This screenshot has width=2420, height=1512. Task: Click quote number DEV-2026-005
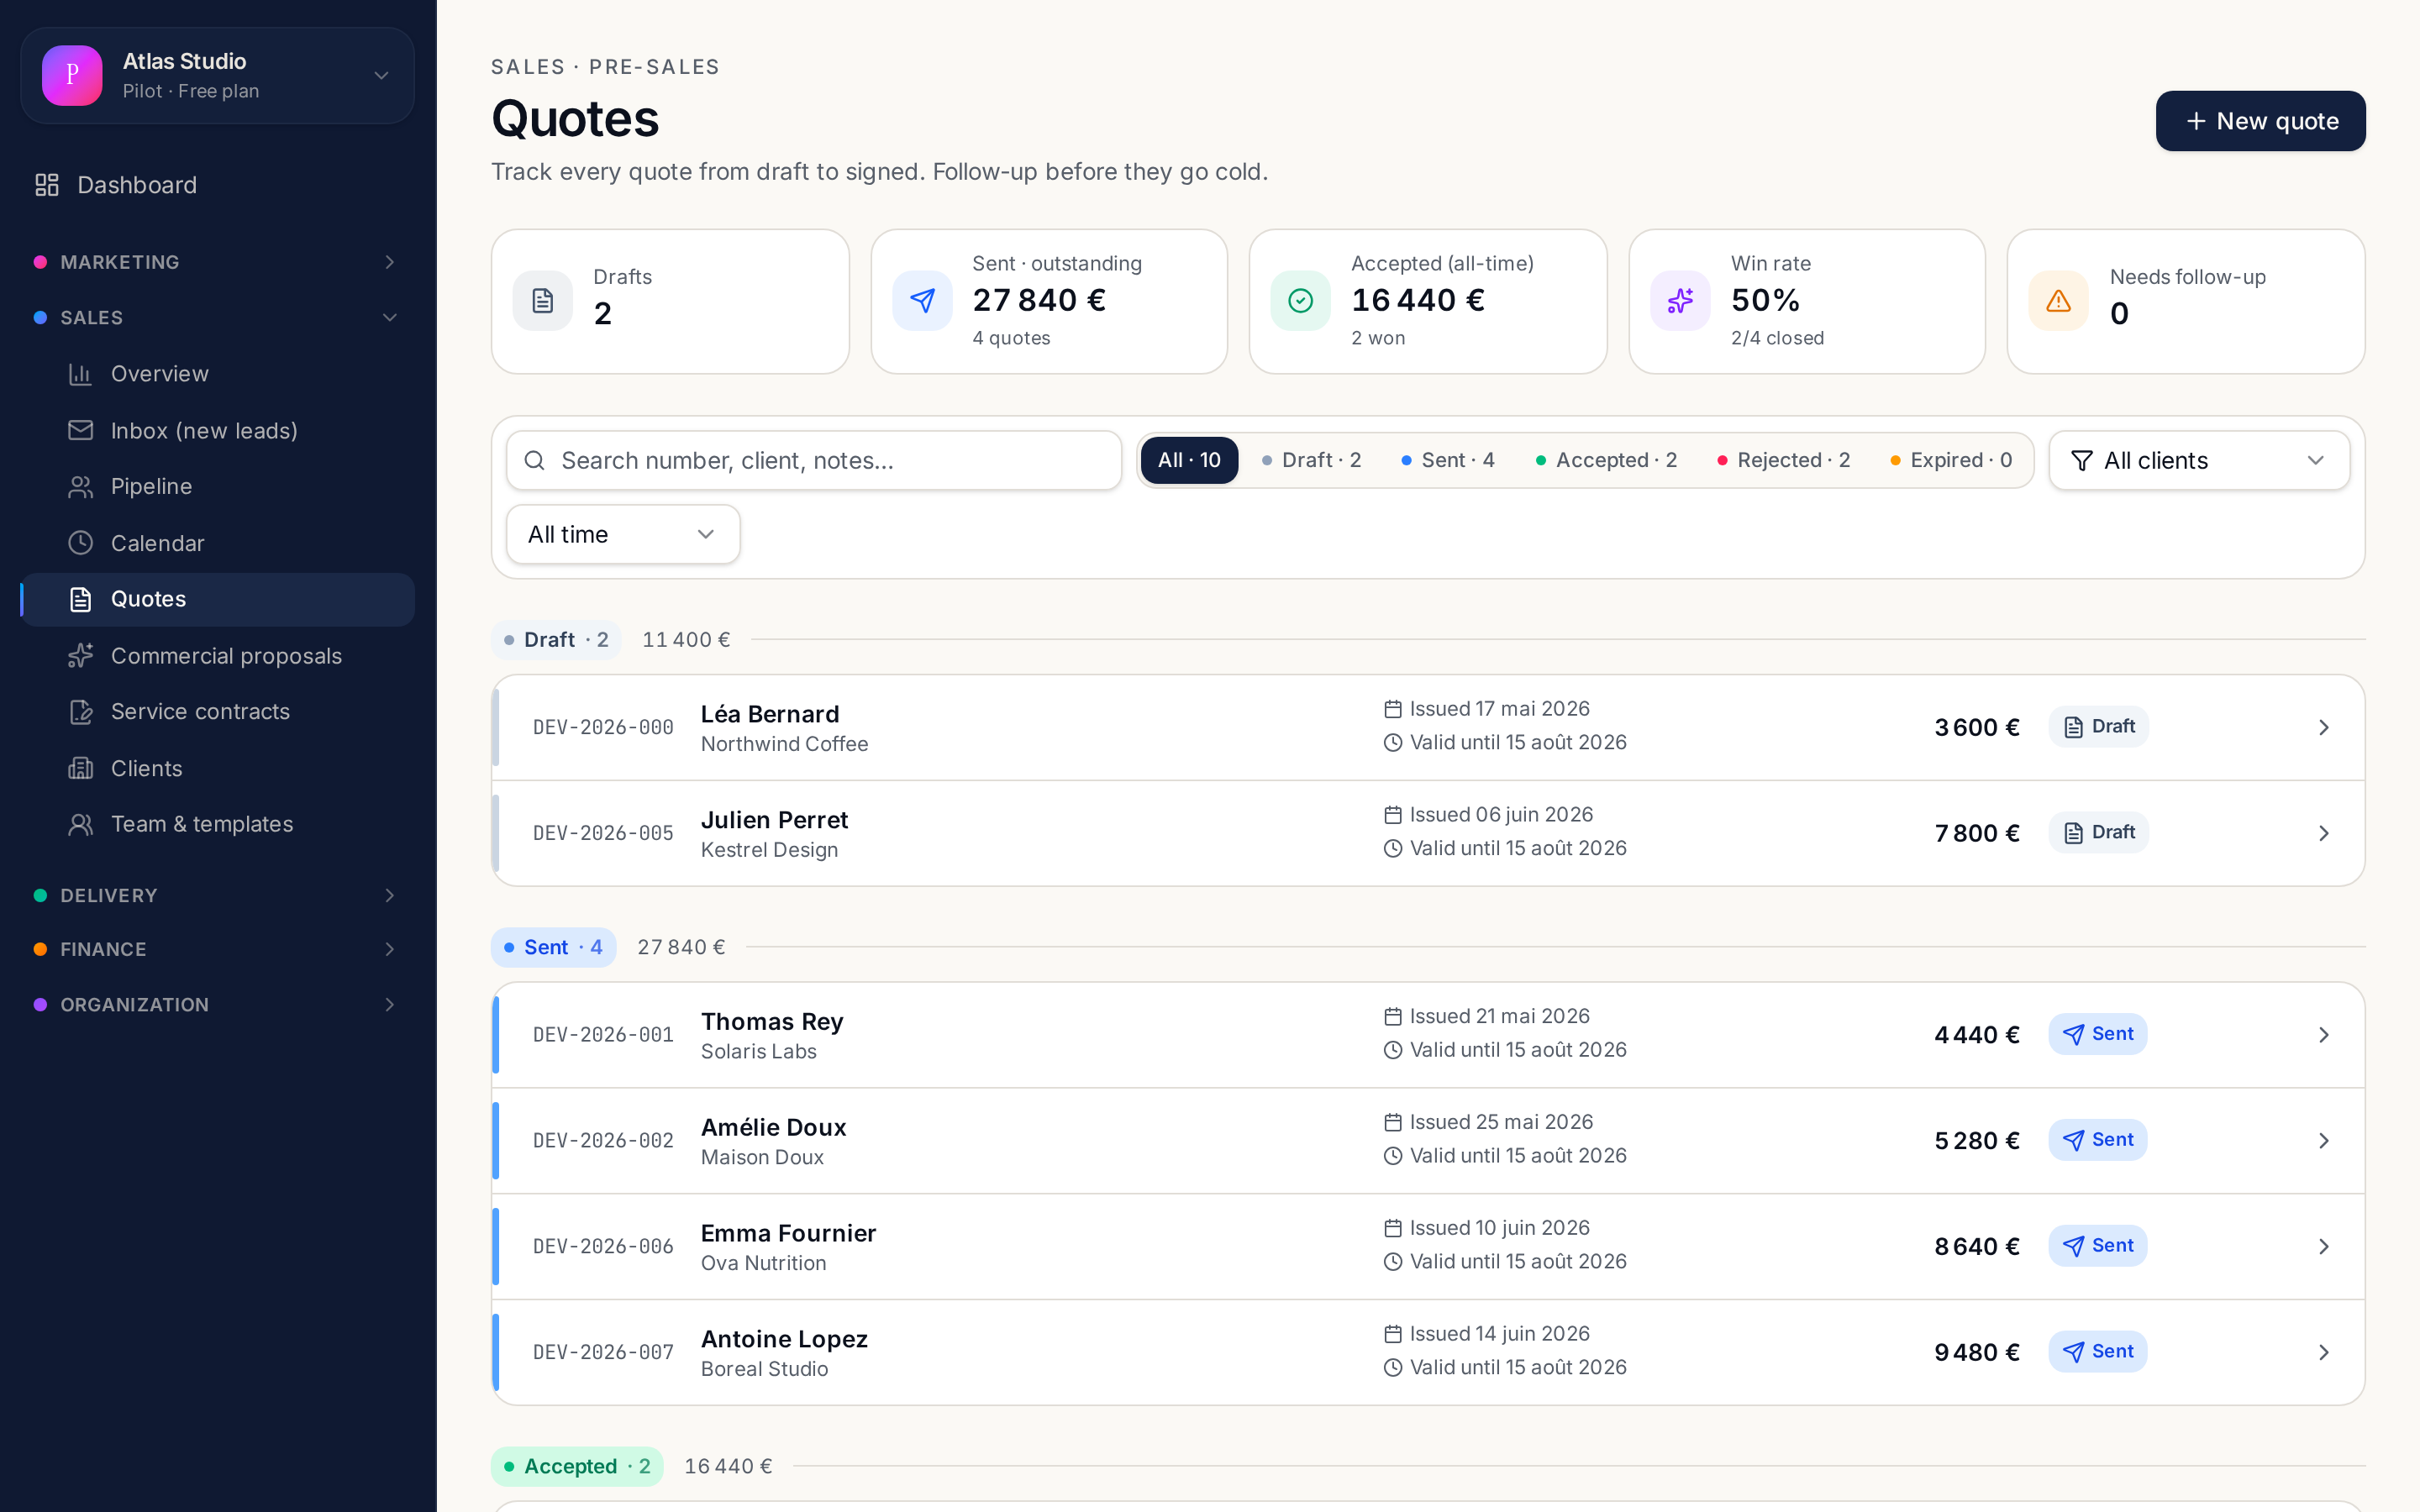coord(603,833)
